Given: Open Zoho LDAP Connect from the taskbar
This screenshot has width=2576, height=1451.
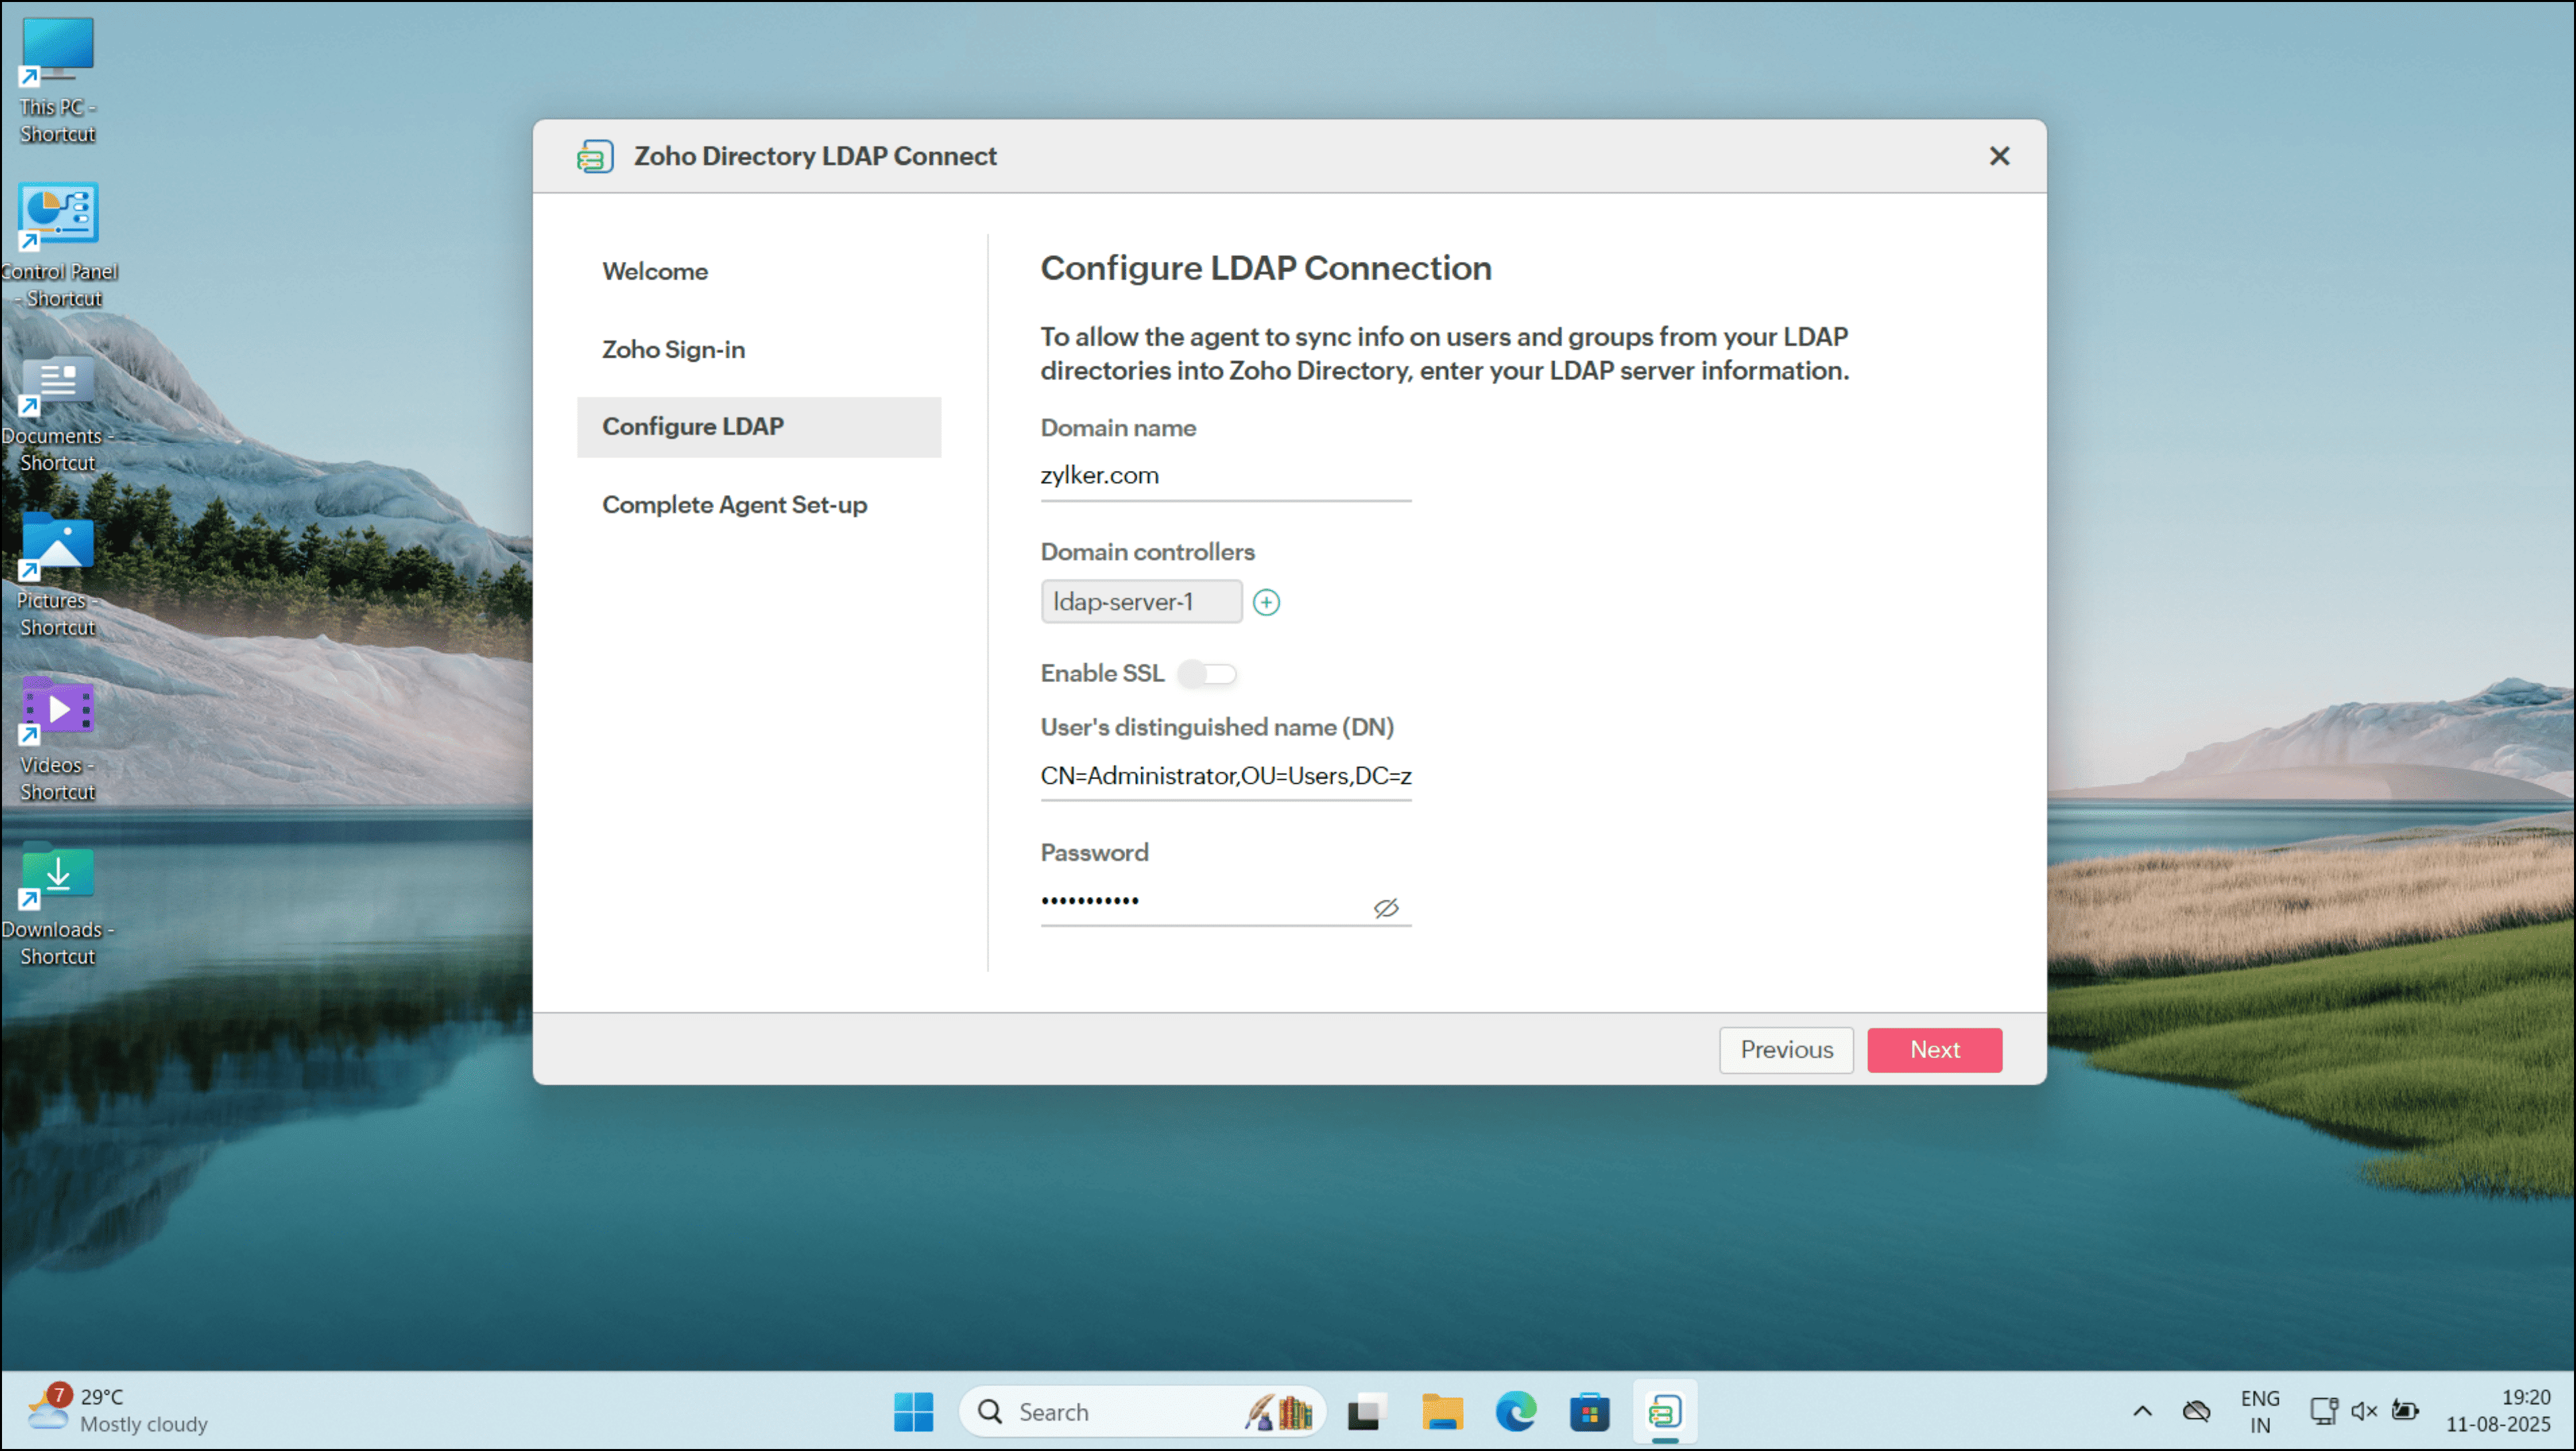Looking at the screenshot, I should click(x=1664, y=1412).
